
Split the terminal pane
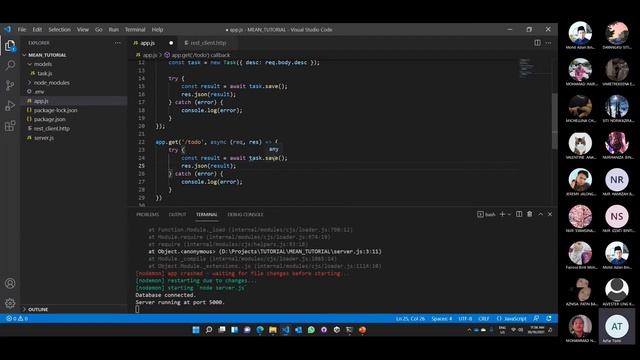[x=519, y=214]
